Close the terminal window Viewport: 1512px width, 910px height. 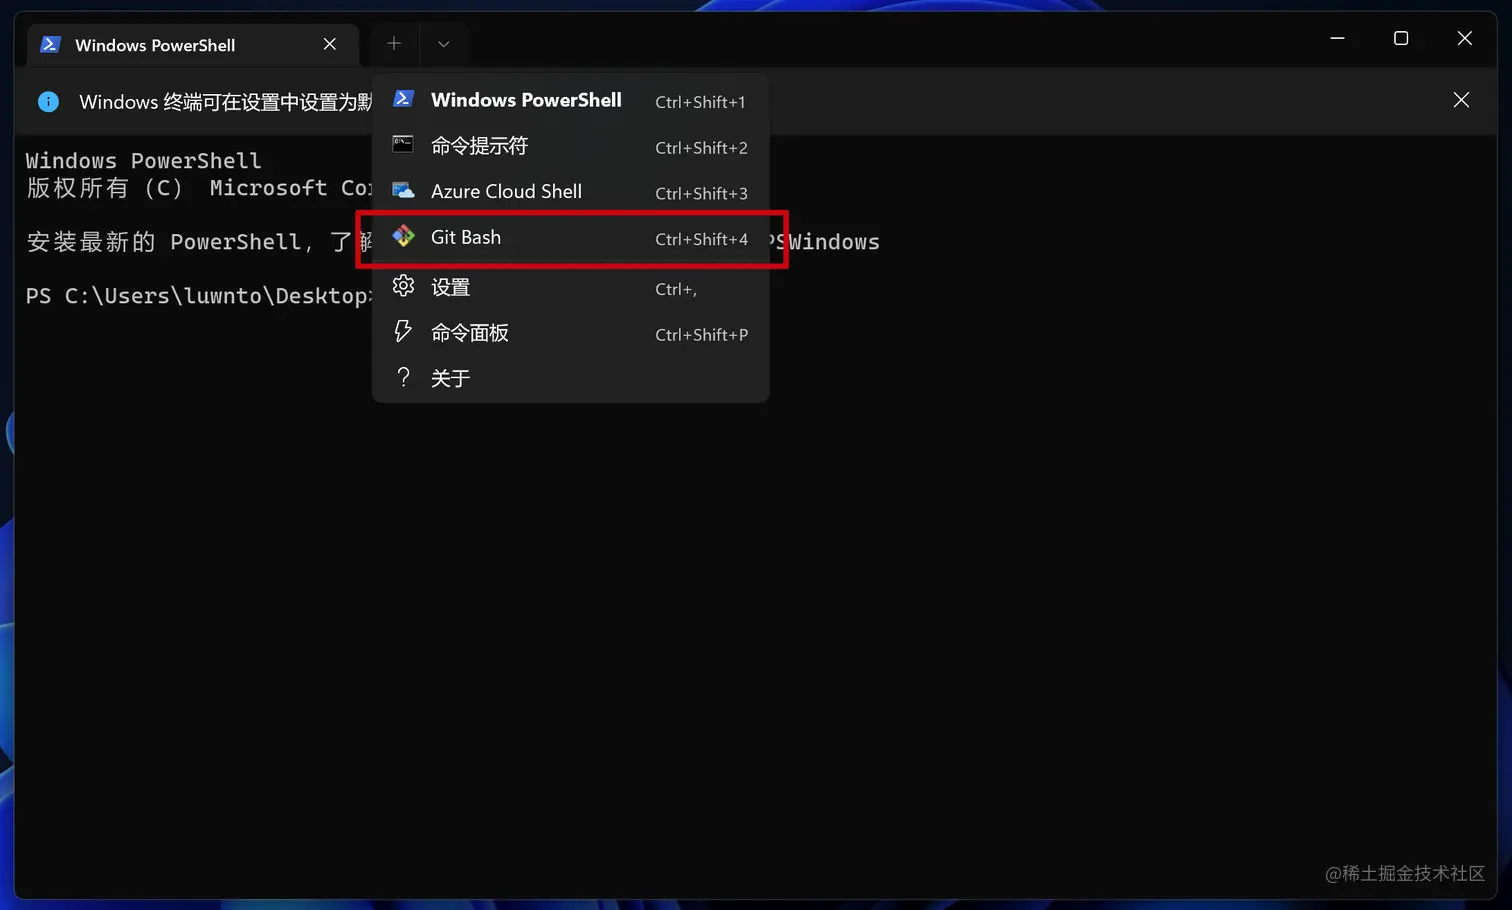[x=1465, y=38]
